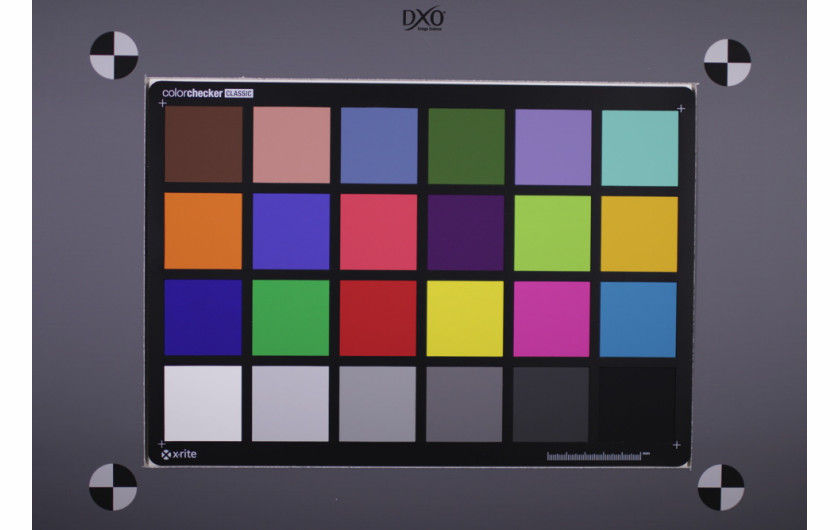The height and width of the screenshot is (530, 840).
Task: Select the dark charcoal gray patch
Action: tap(551, 405)
